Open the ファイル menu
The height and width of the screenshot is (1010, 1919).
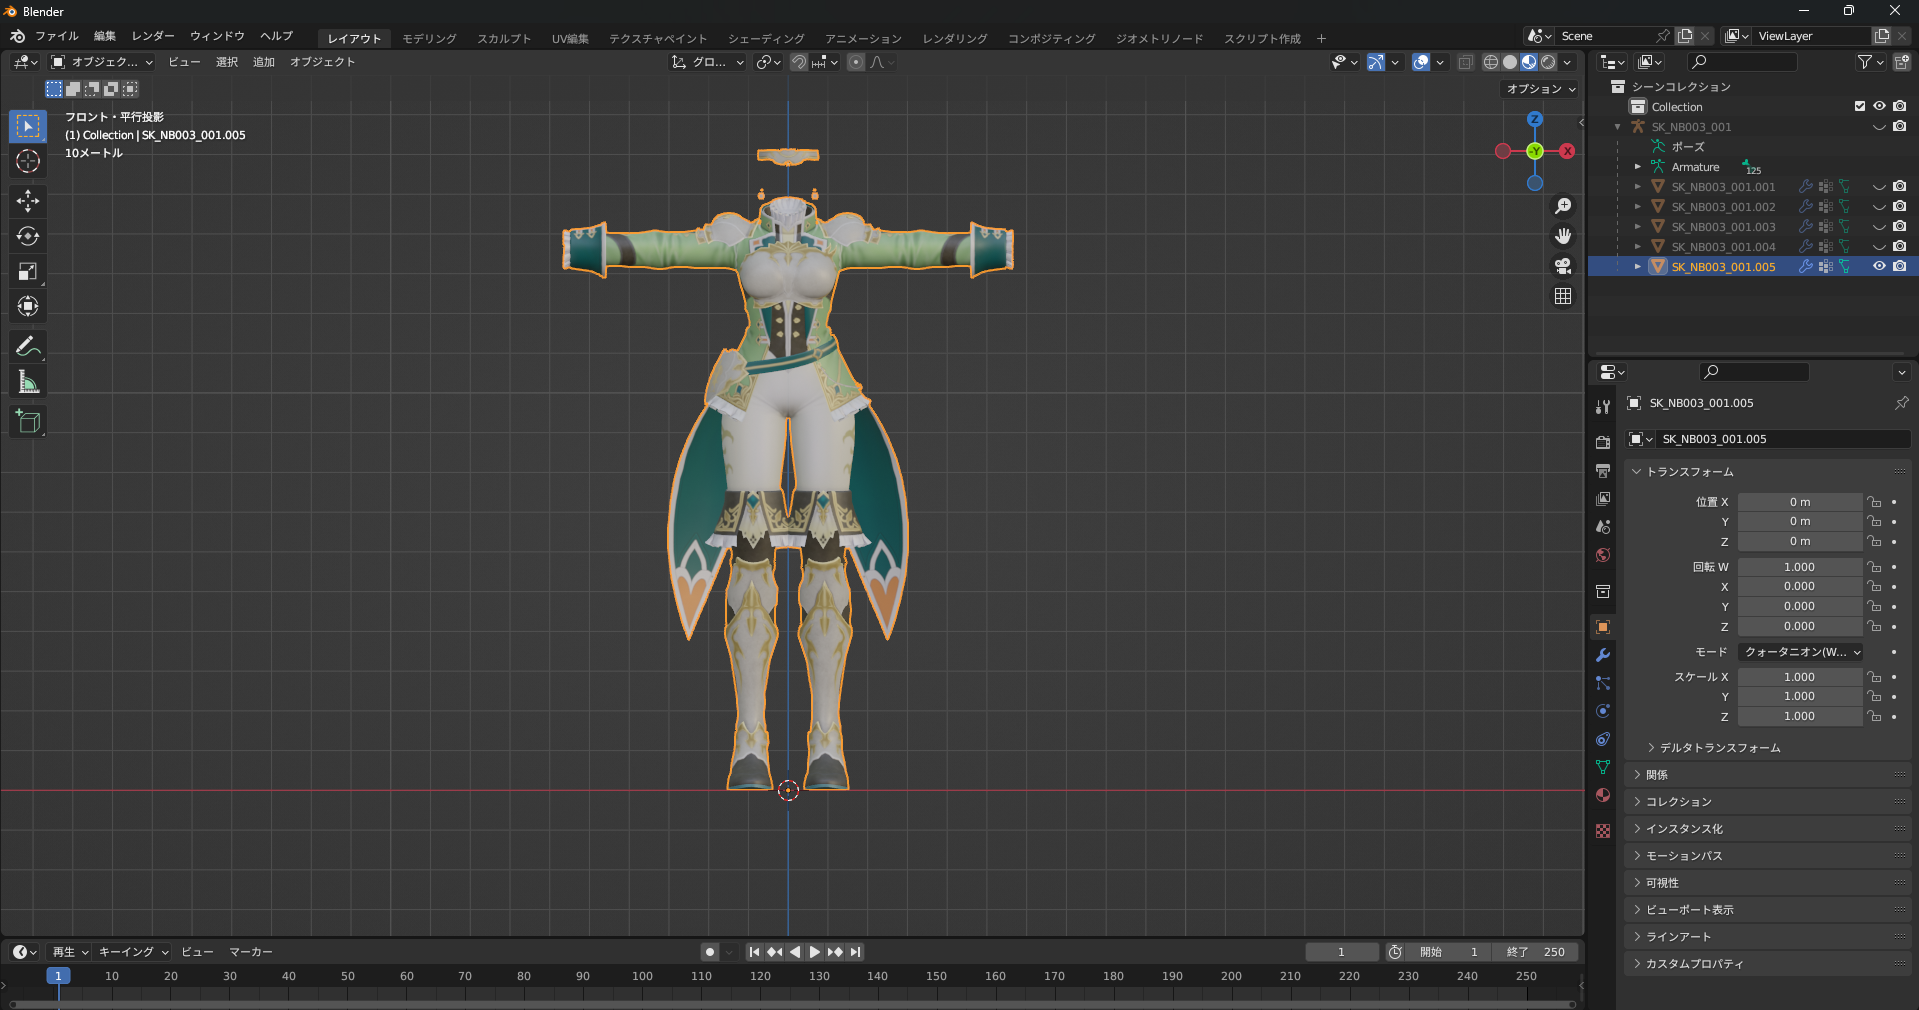(x=57, y=36)
